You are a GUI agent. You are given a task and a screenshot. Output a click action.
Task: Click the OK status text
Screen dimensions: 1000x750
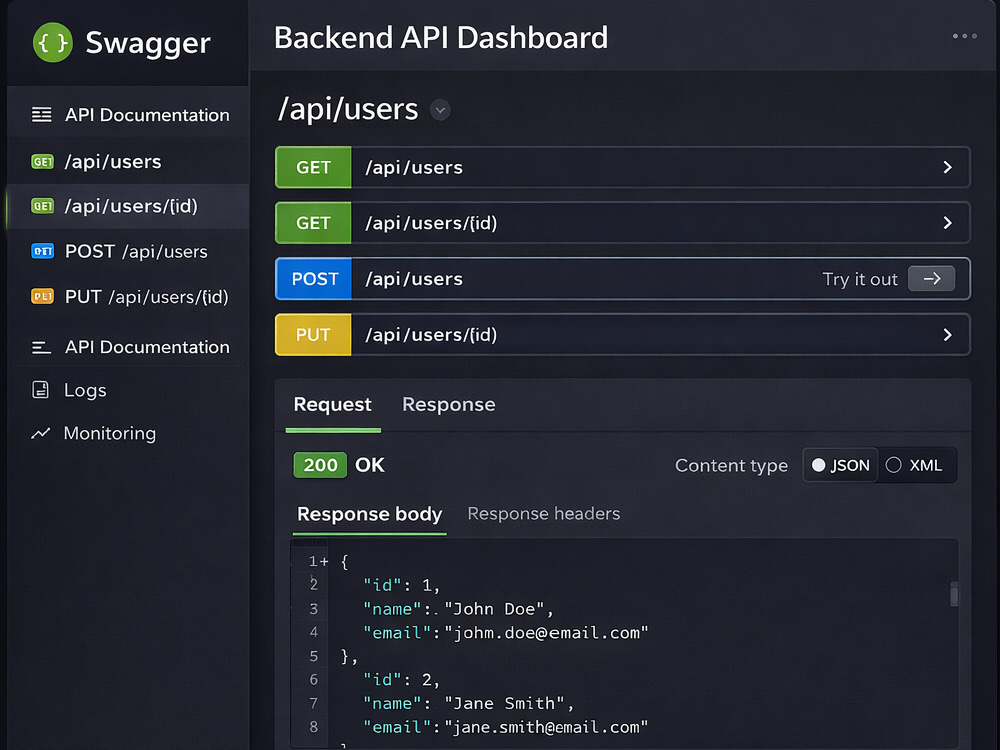point(370,465)
